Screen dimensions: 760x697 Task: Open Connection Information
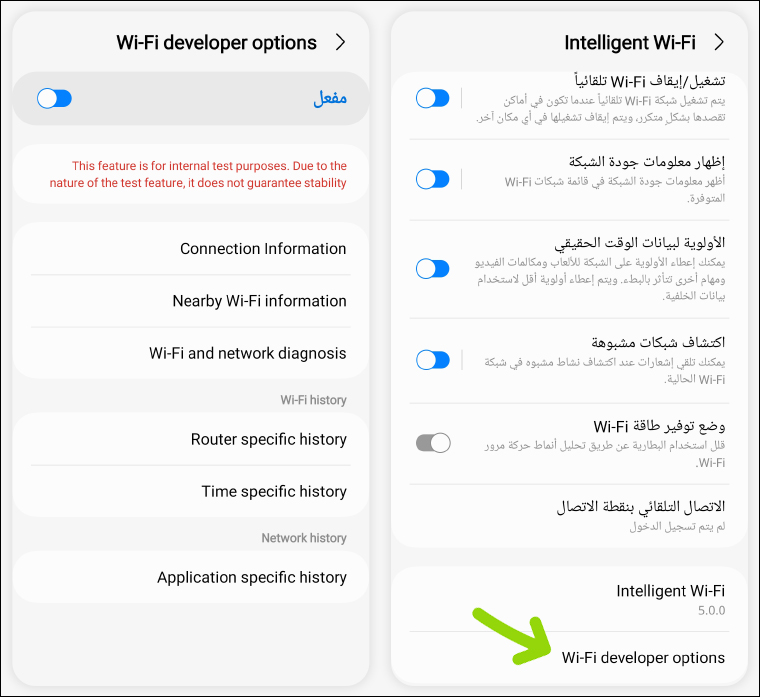coord(263,249)
